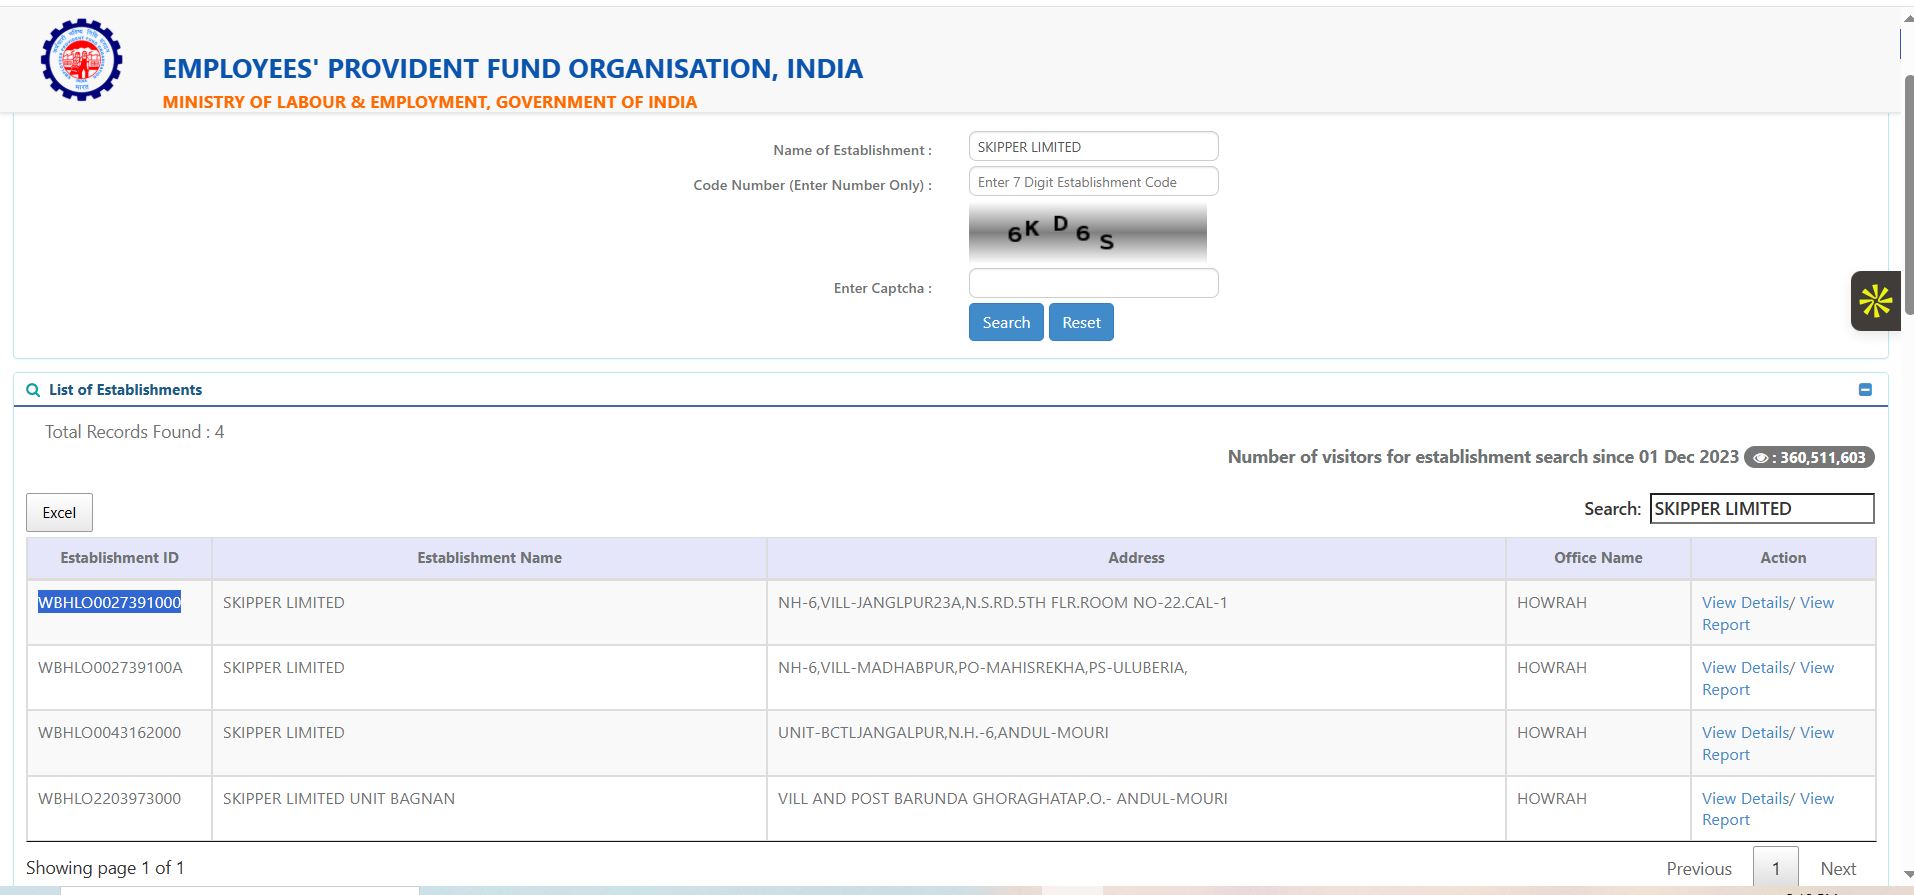Click the Enter Captcha input box
Image resolution: width=1914 pixels, height=895 pixels.
coord(1093,284)
